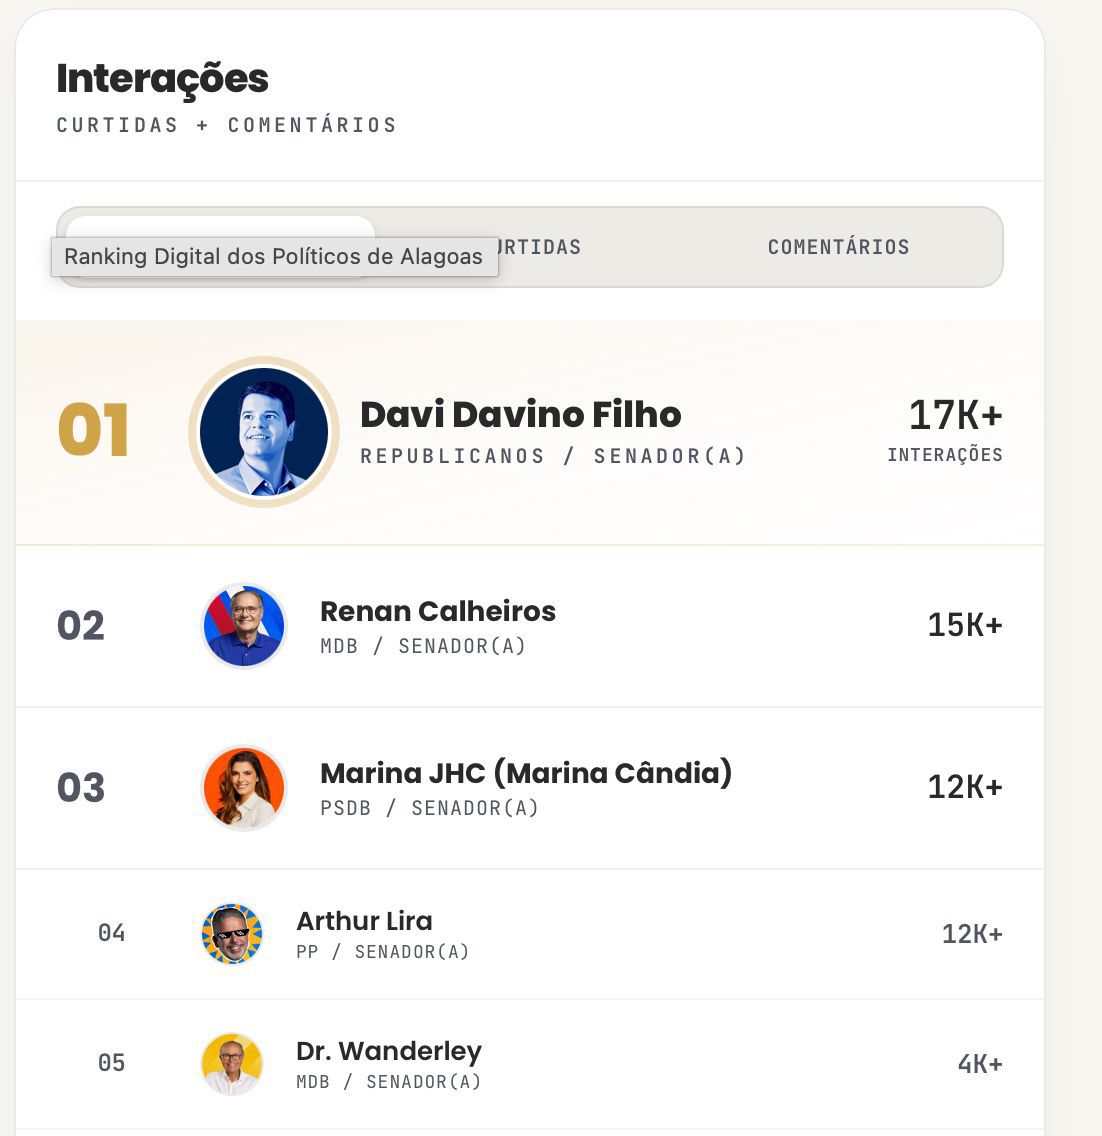Switch to the Comentários tab

coord(838,247)
